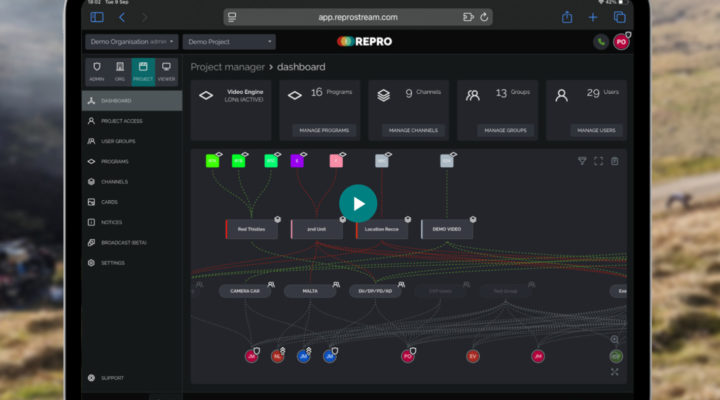Show the Safari tab overview icon
The width and height of the screenshot is (720, 400).
point(619,17)
